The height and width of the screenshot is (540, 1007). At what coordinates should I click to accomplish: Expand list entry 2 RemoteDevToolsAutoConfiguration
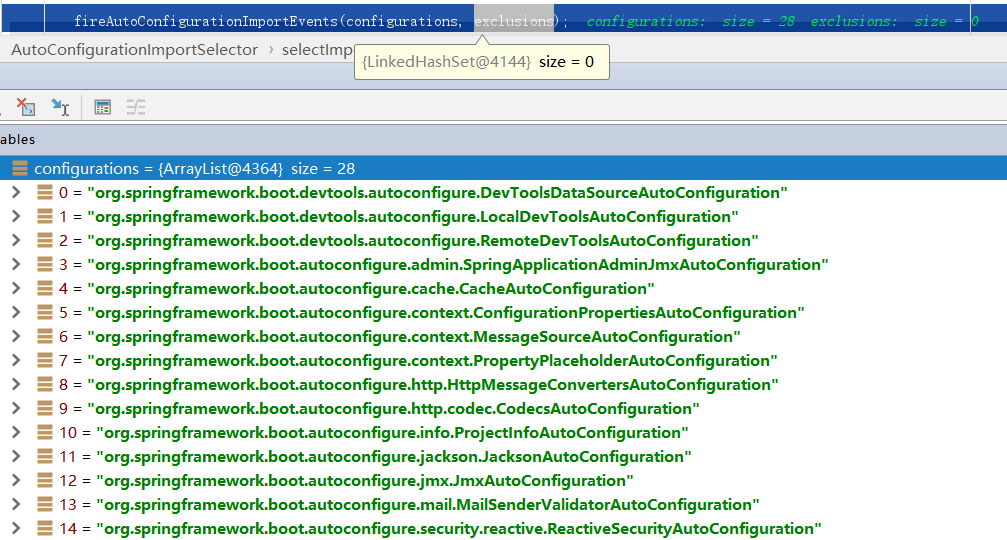tap(17, 240)
